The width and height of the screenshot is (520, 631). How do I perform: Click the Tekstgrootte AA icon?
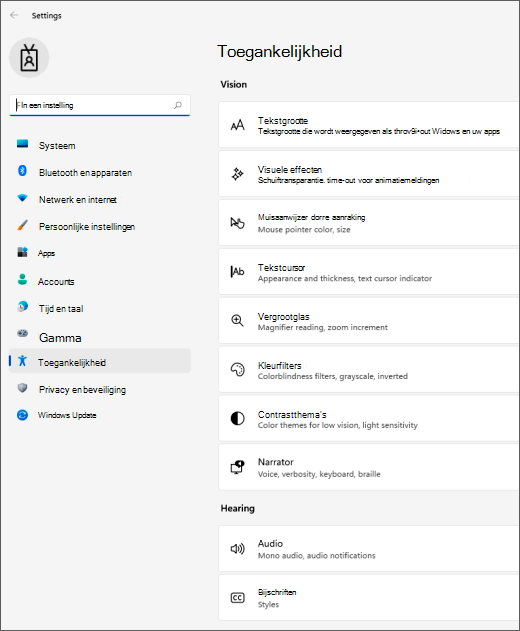tap(237, 125)
